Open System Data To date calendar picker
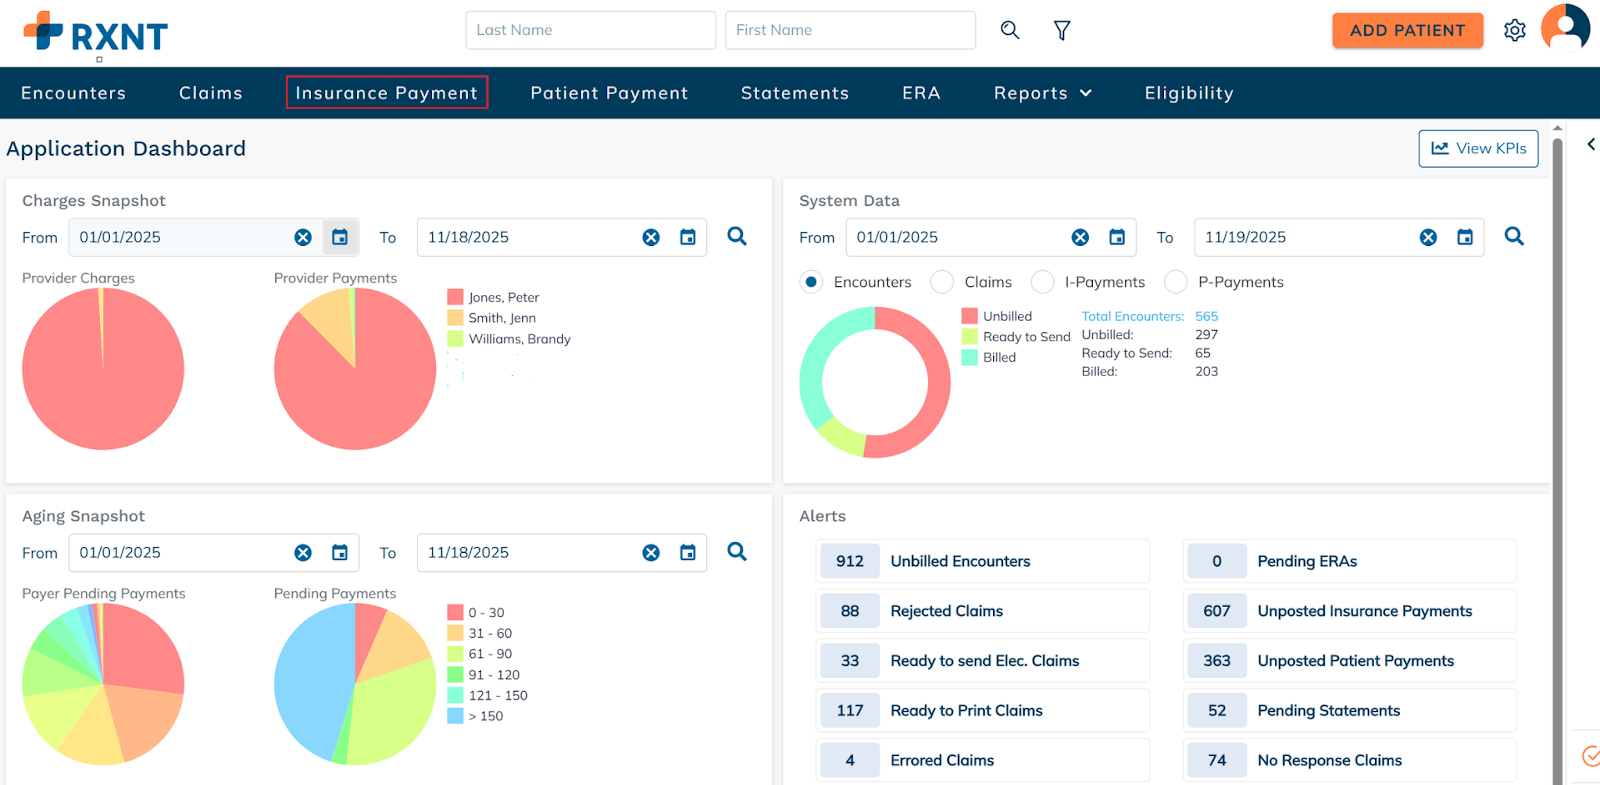 [1465, 238]
